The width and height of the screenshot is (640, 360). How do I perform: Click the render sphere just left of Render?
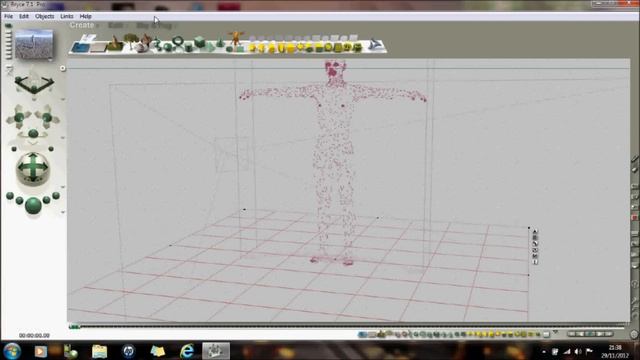[x=19, y=200]
